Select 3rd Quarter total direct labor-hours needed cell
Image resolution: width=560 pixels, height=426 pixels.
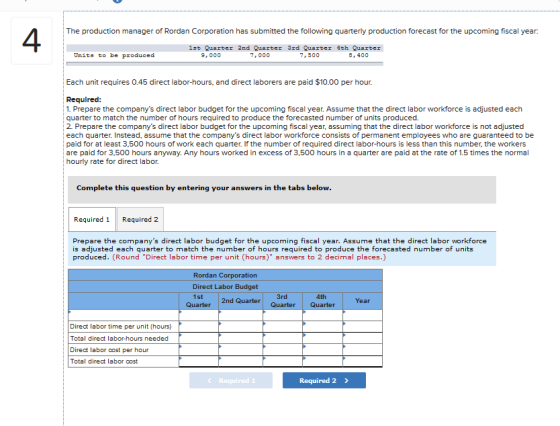[282, 338]
